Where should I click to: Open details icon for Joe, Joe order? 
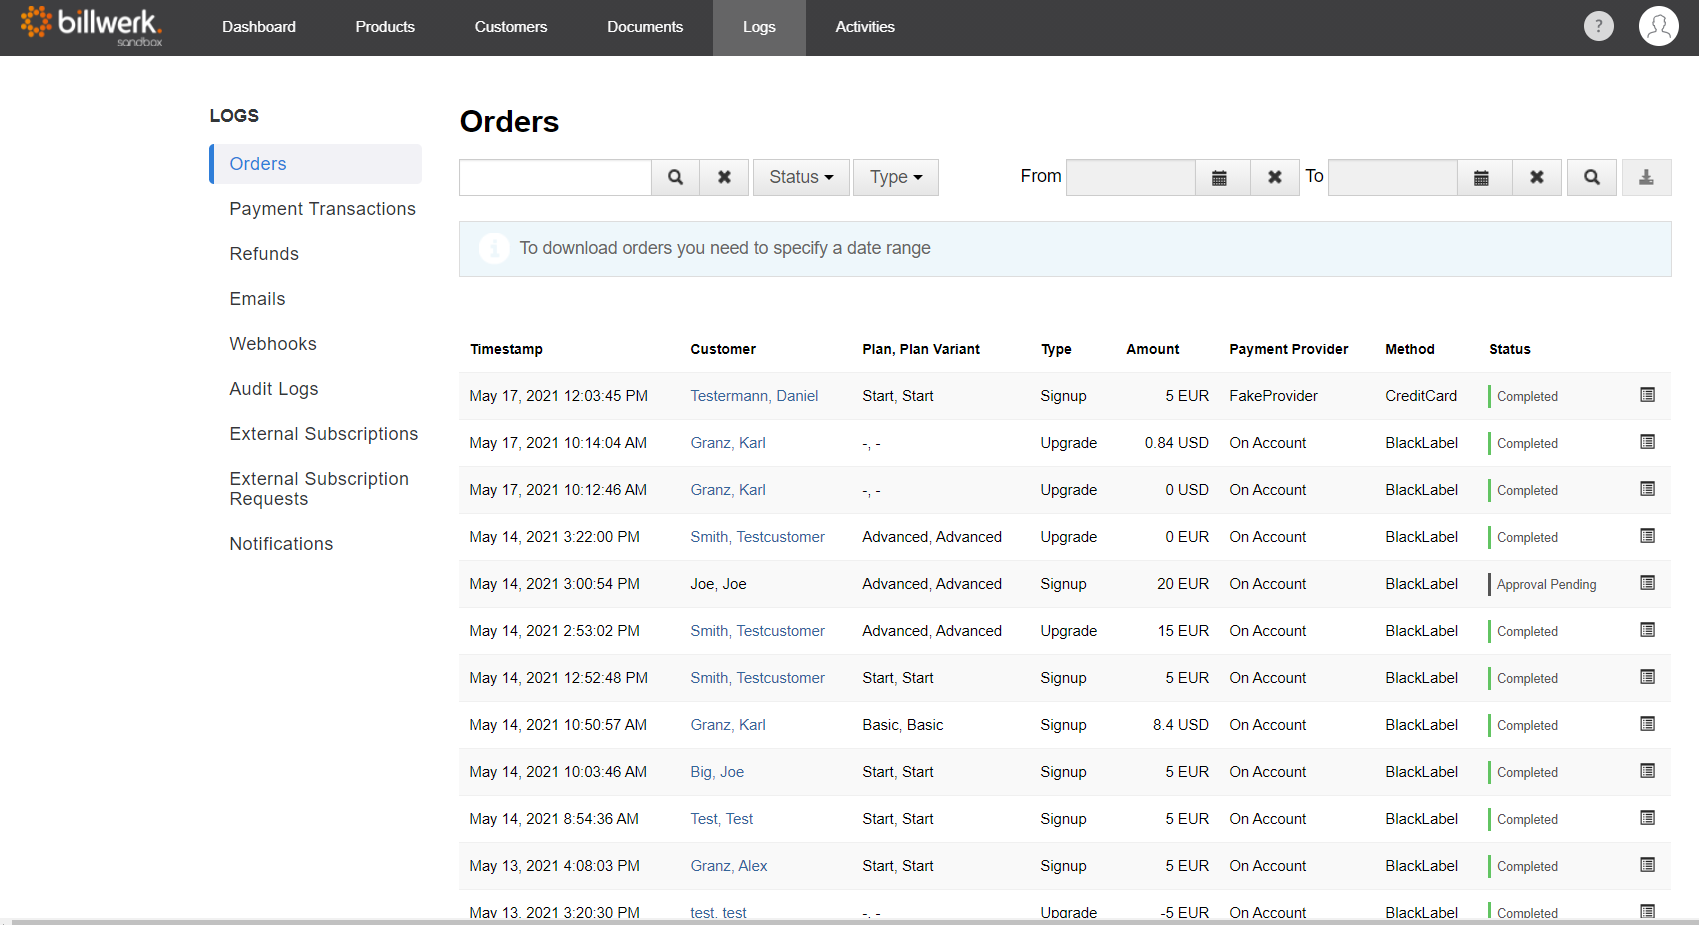tap(1647, 583)
